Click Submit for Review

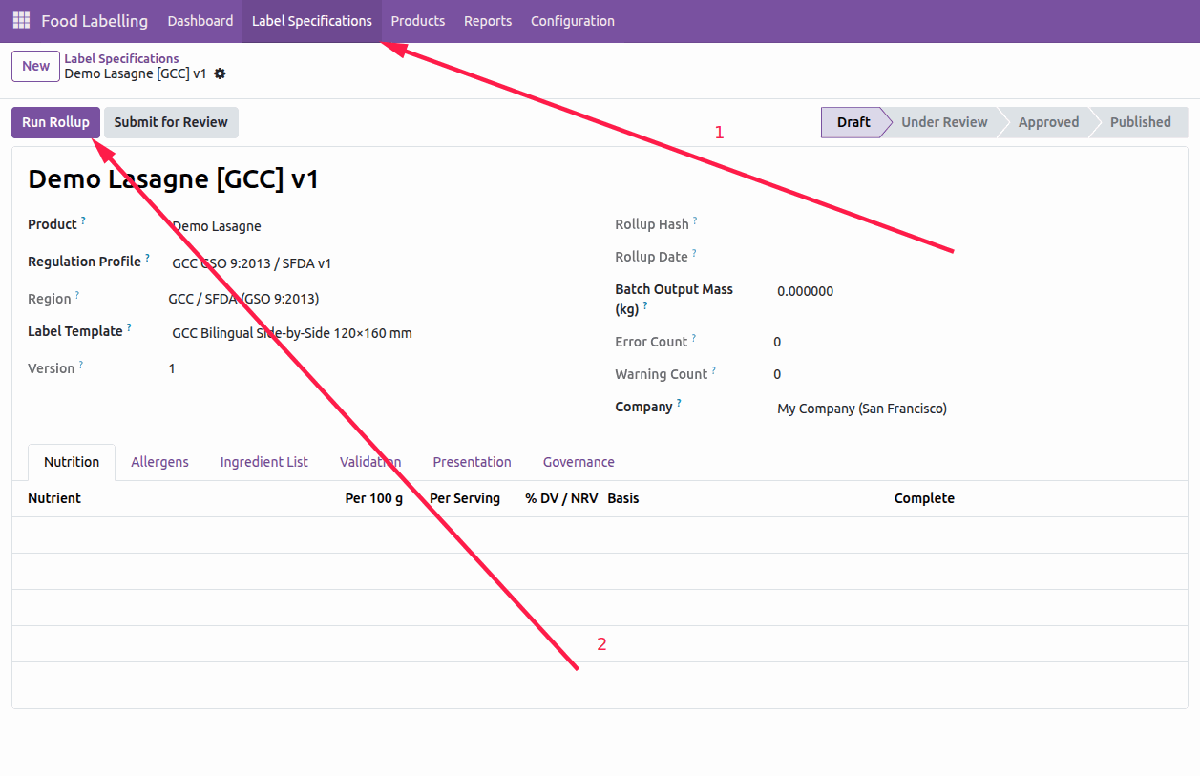(171, 122)
